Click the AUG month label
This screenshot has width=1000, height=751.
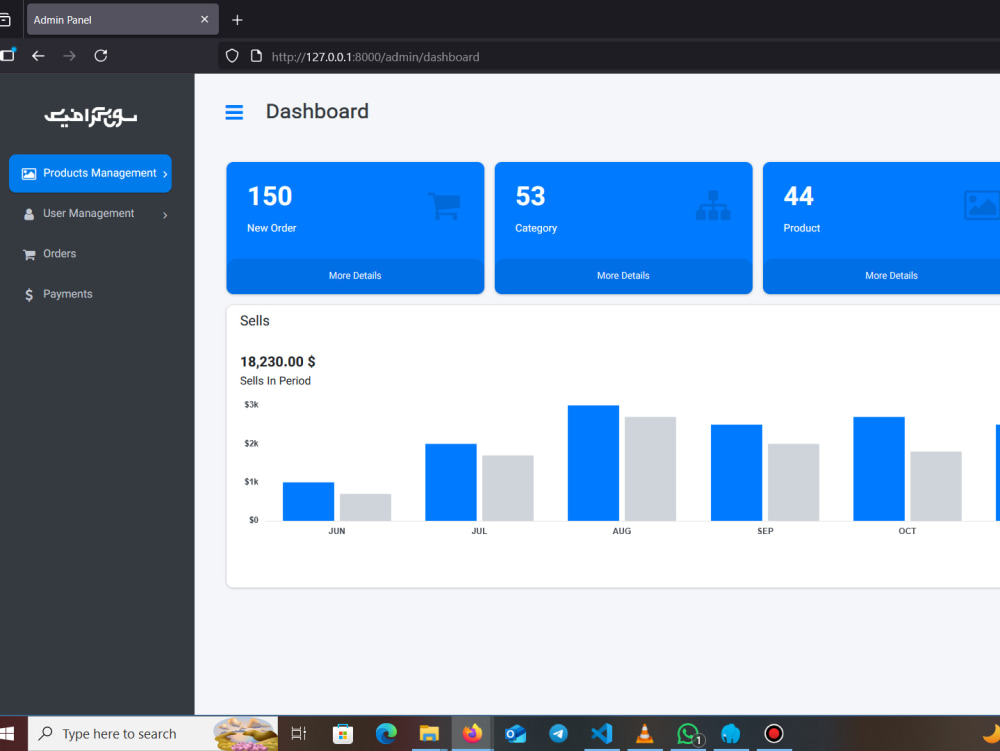622,531
